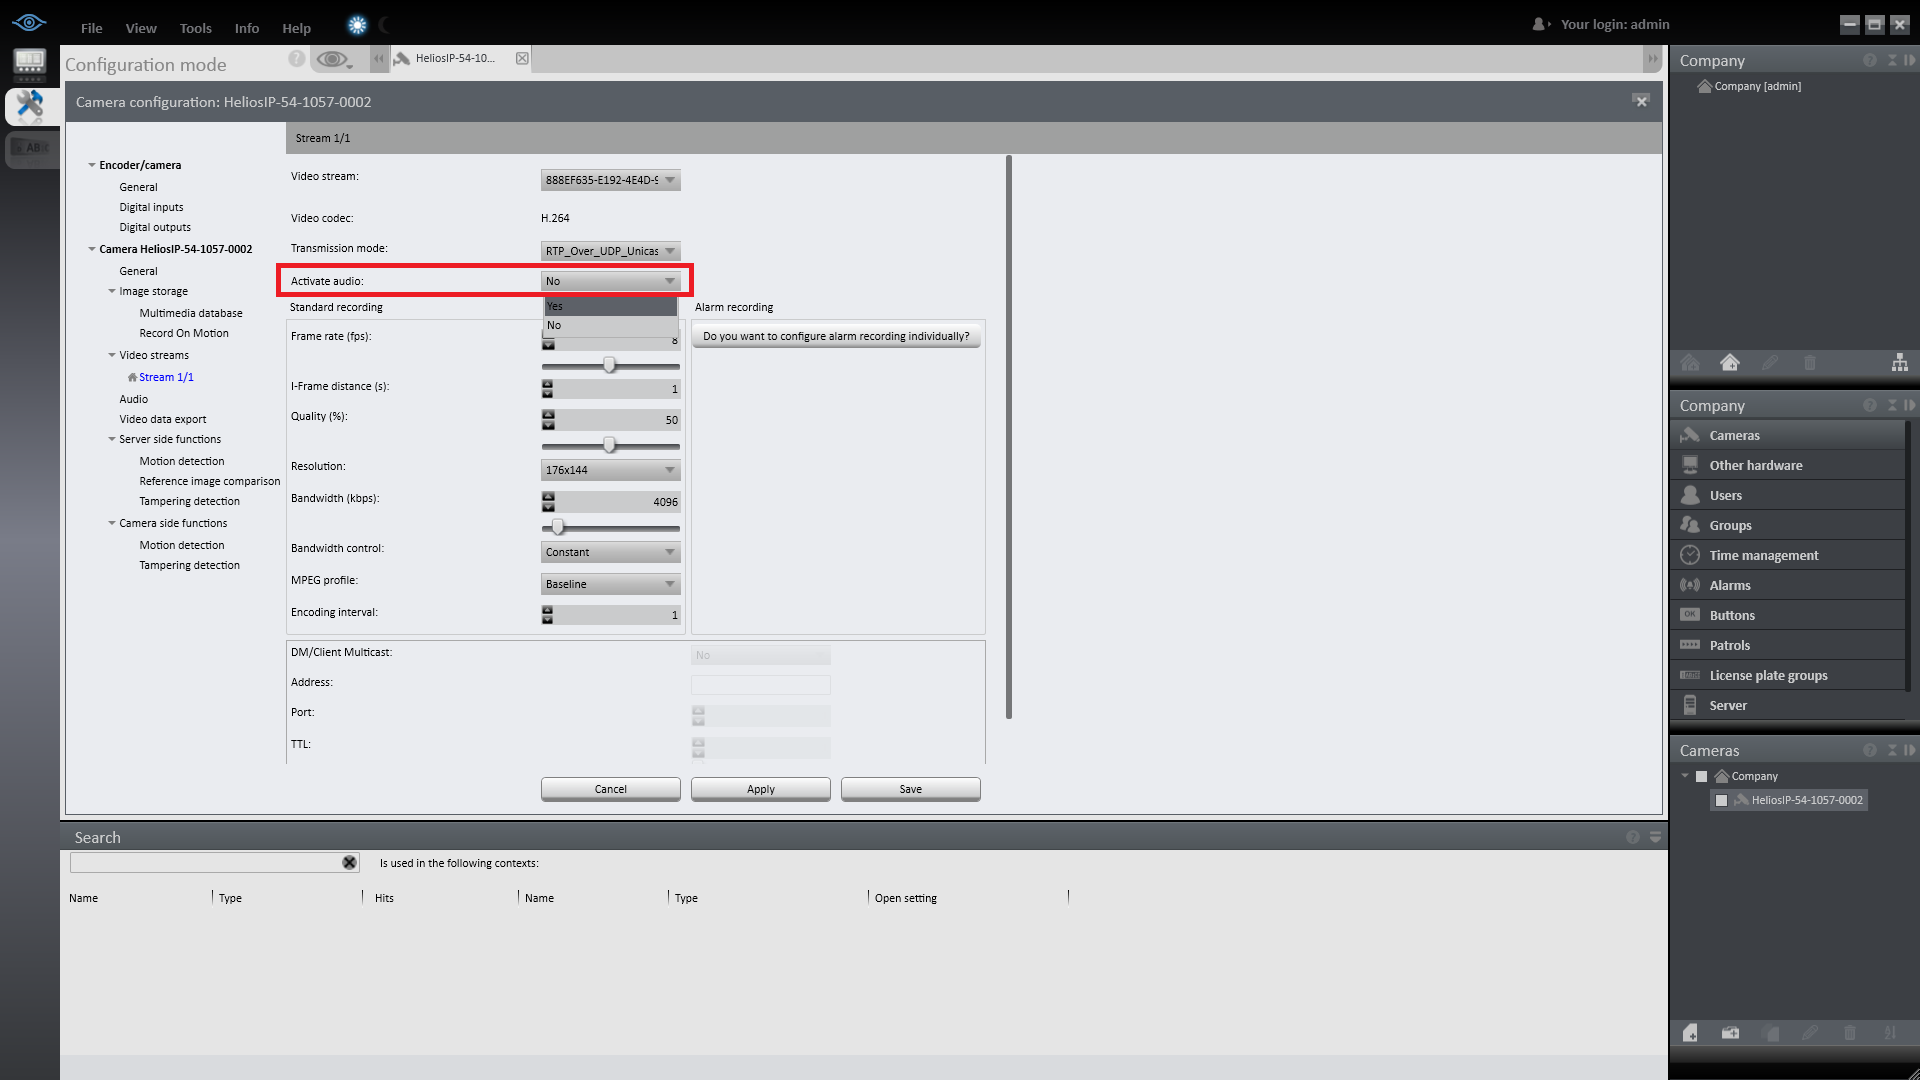Click the Quality percentage slider handle
The width and height of the screenshot is (1920, 1080).
pyautogui.click(x=609, y=445)
